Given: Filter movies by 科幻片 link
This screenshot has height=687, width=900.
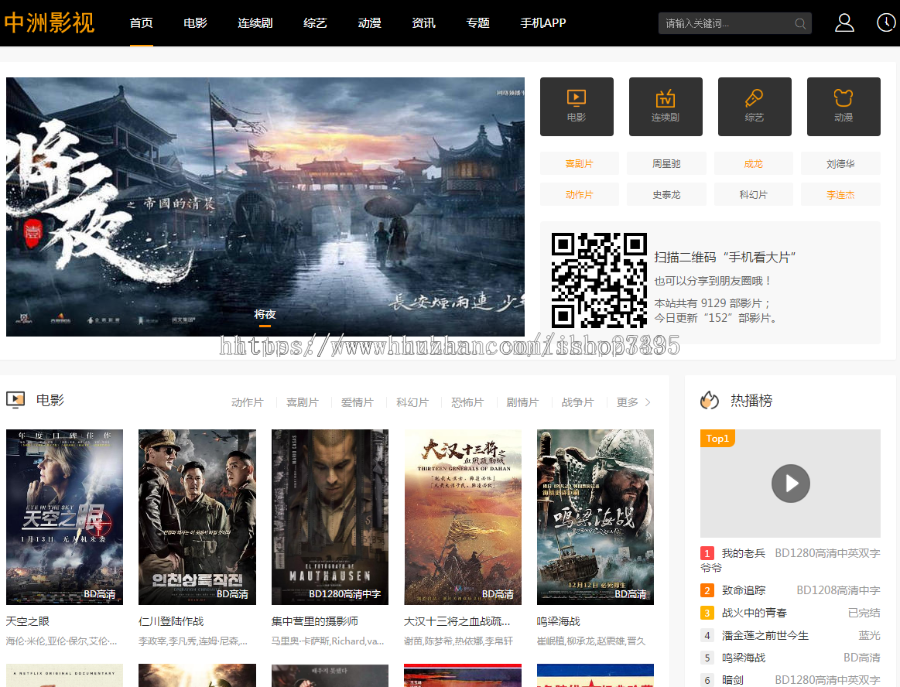Looking at the screenshot, I should tap(412, 402).
